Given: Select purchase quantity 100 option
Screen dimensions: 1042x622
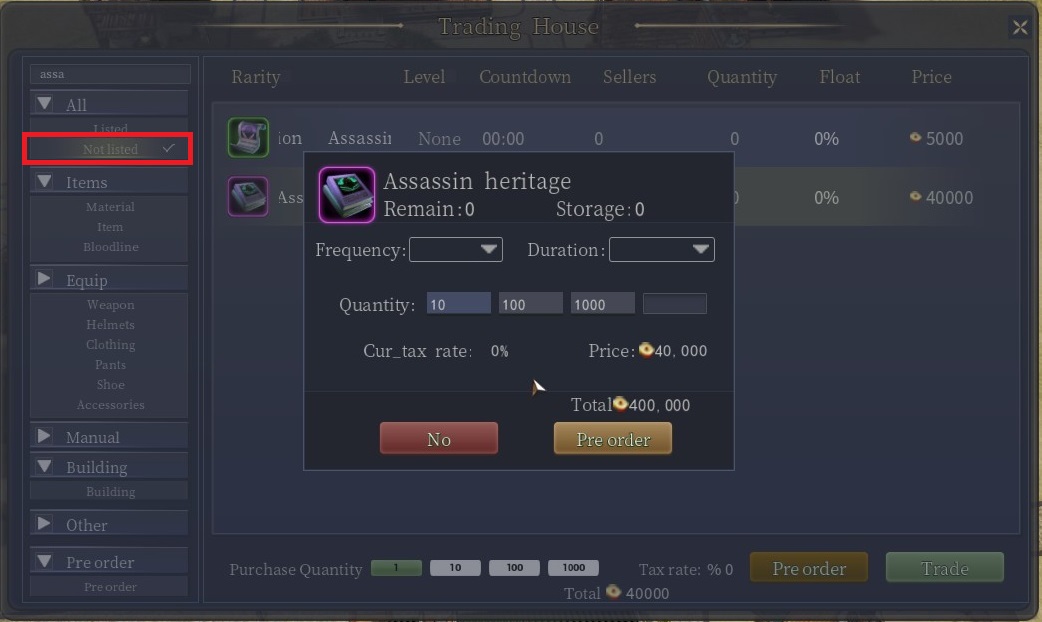Looking at the screenshot, I should coord(514,568).
